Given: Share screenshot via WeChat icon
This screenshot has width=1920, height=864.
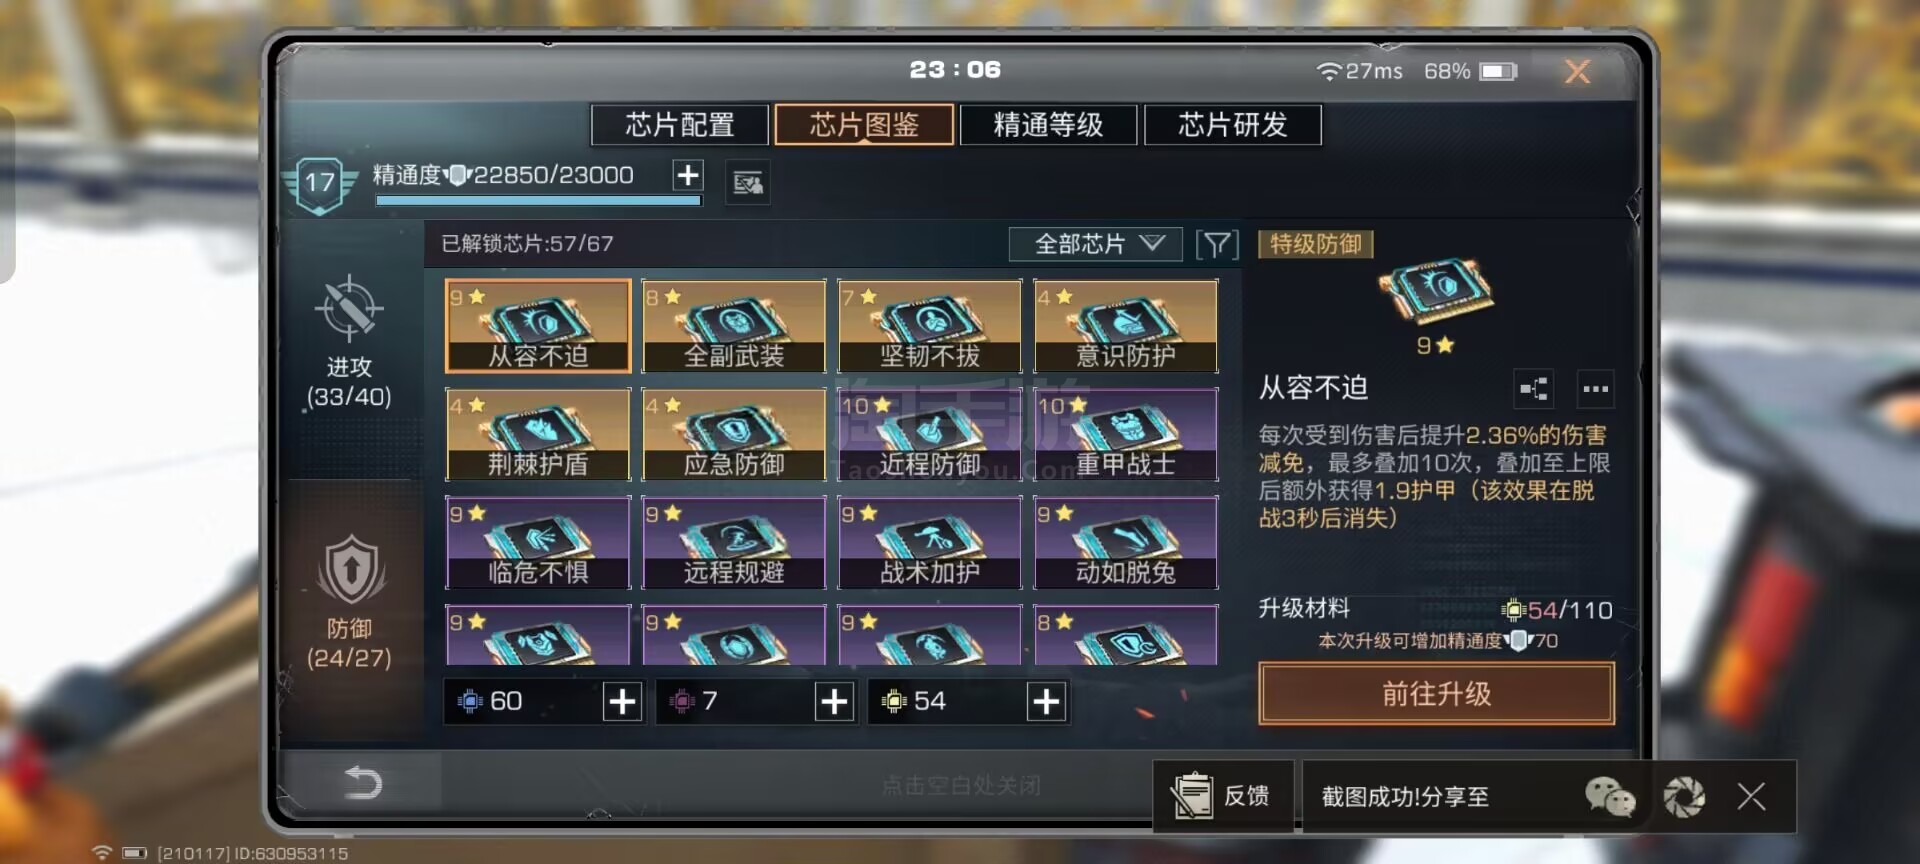Looking at the screenshot, I should point(1609,797).
